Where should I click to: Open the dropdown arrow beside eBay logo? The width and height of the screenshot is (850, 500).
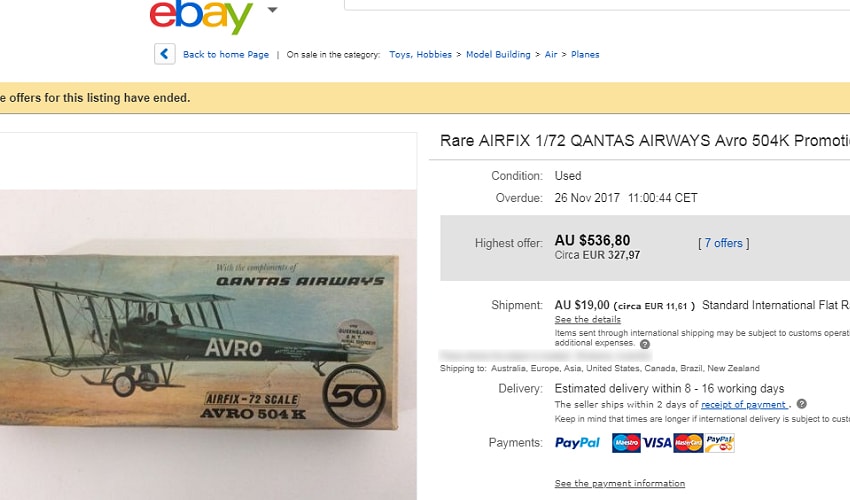(273, 10)
